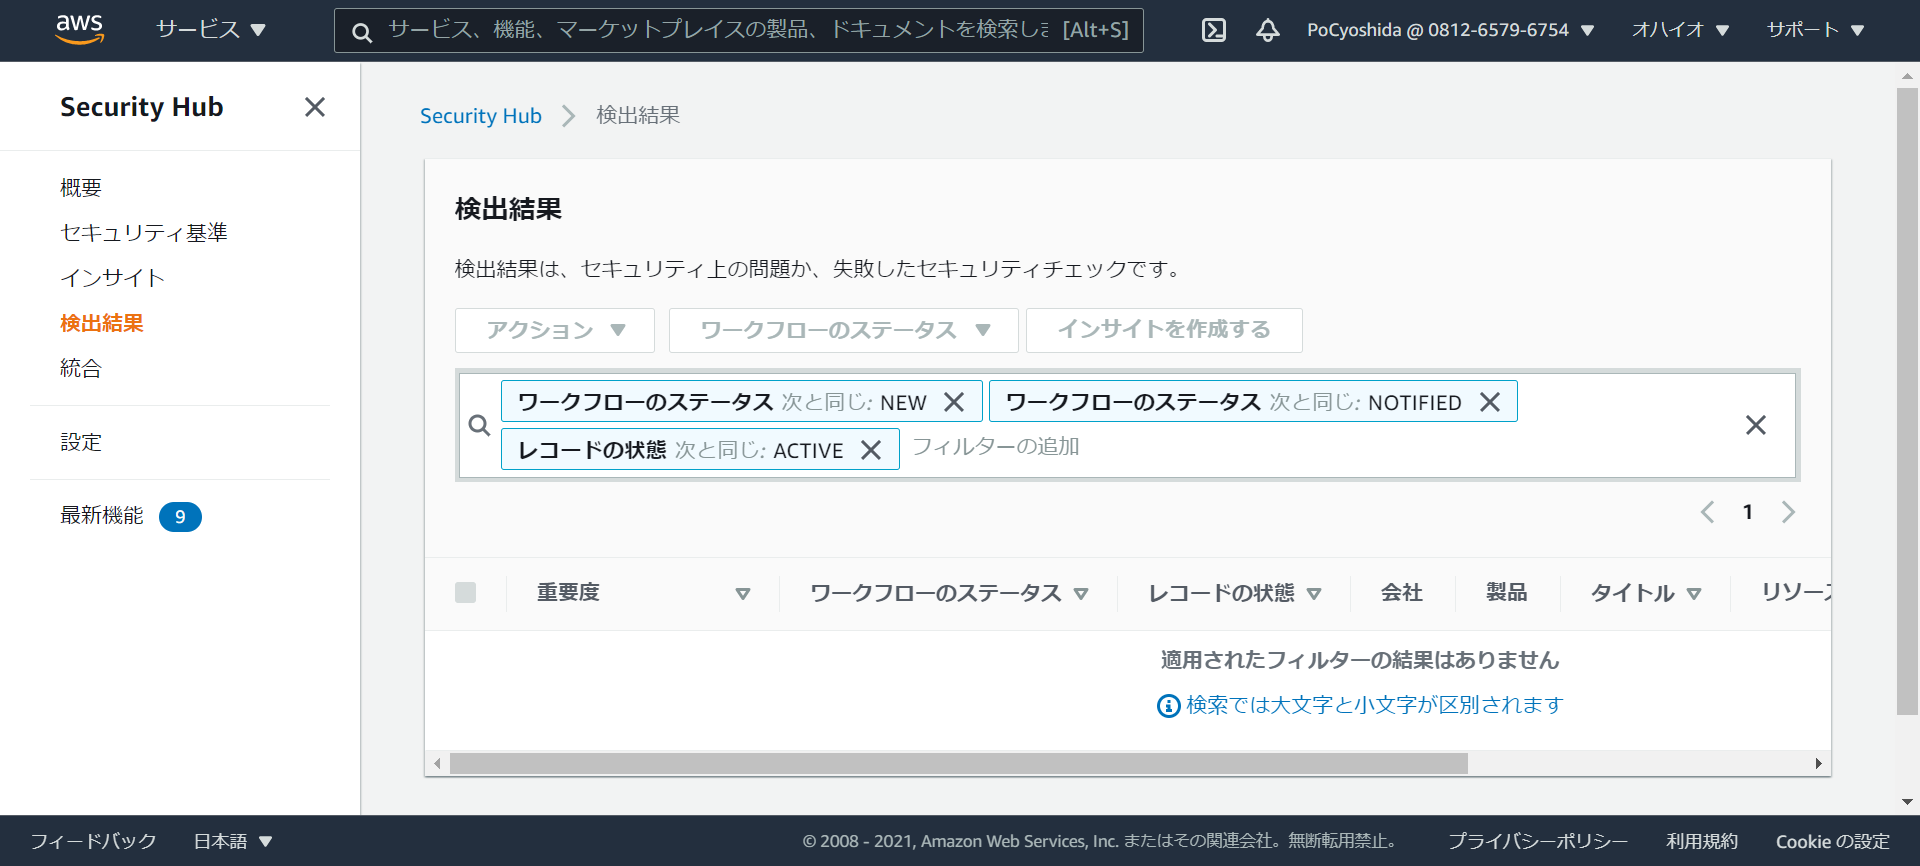1920x866 pixels.
Task: Select 検出結果 in the sidebar
Action: click(102, 323)
